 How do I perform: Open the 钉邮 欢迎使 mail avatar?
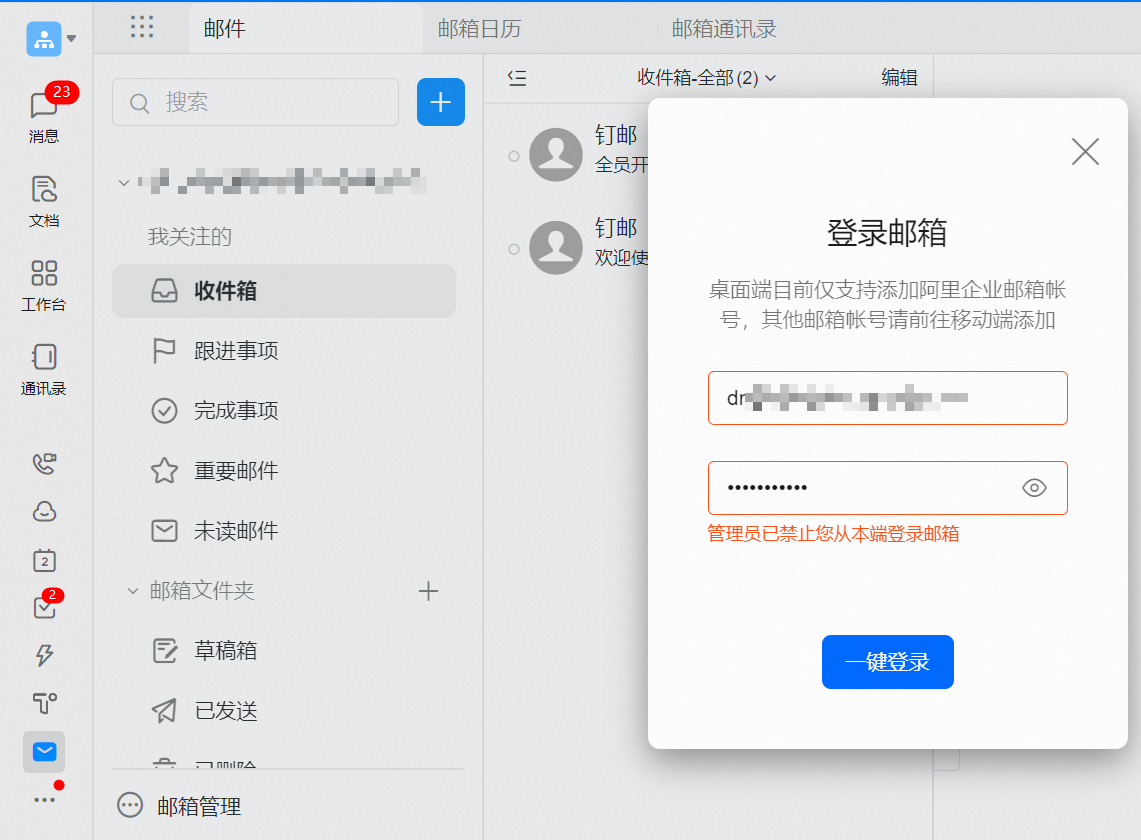click(x=556, y=247)
